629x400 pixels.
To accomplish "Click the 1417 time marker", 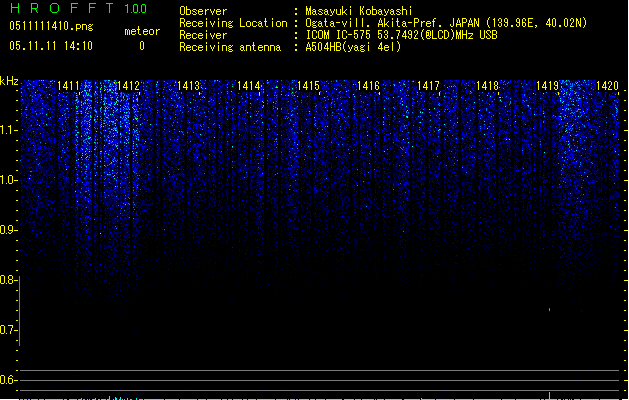I will (428, 86).
